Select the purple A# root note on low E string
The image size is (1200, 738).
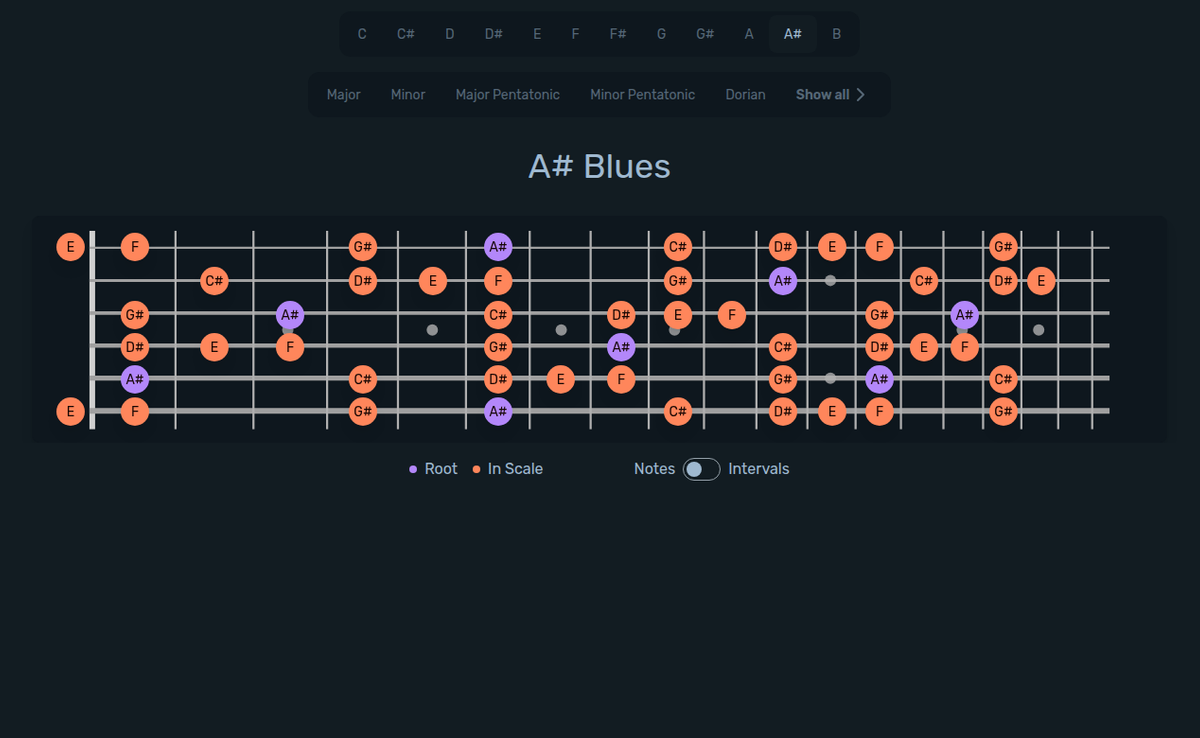[497, 410]
